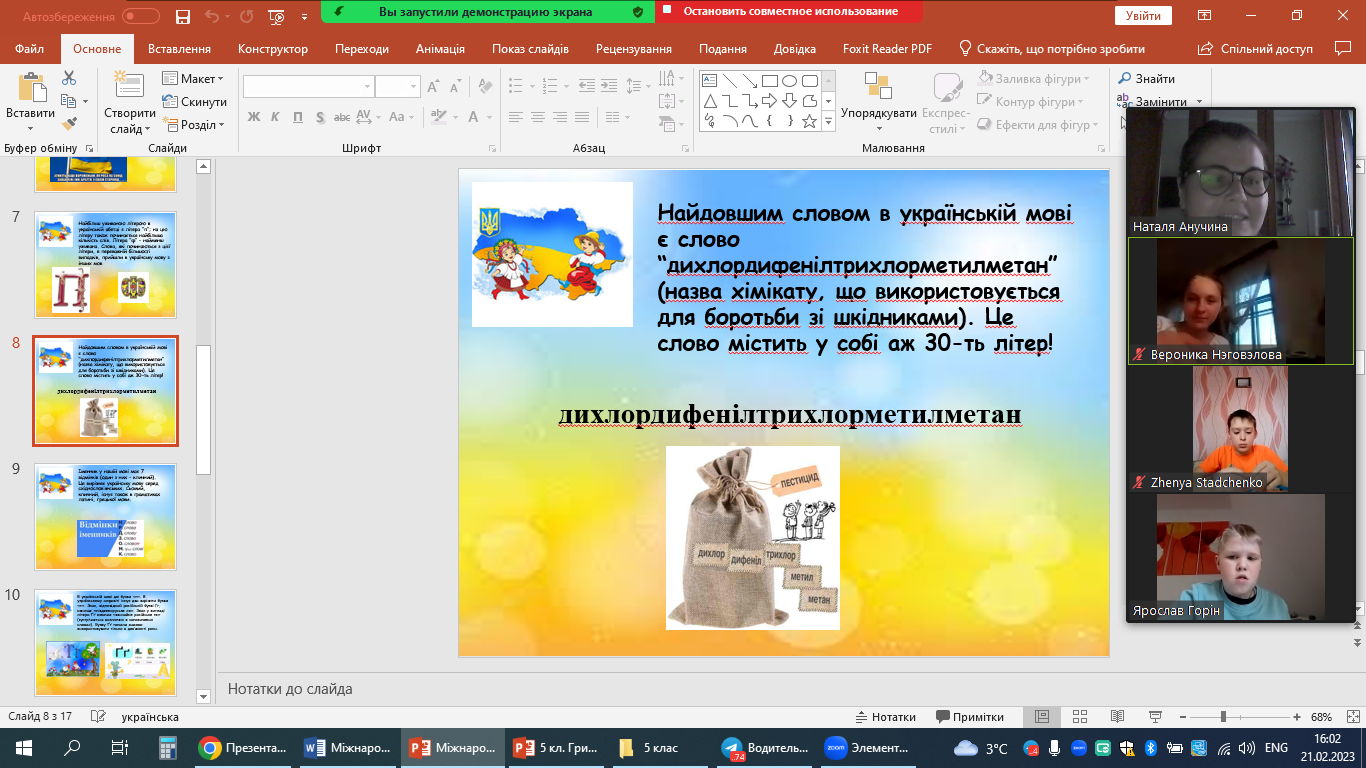Click the Cut scissors icon
The width and height of the screenshot is (1366, 768).
[69, 78]
